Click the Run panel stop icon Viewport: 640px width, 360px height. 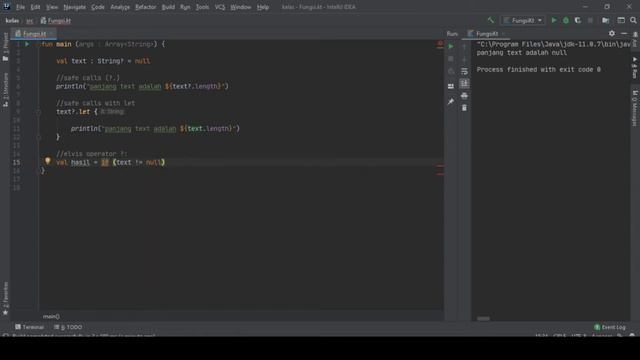coord(451,59)
